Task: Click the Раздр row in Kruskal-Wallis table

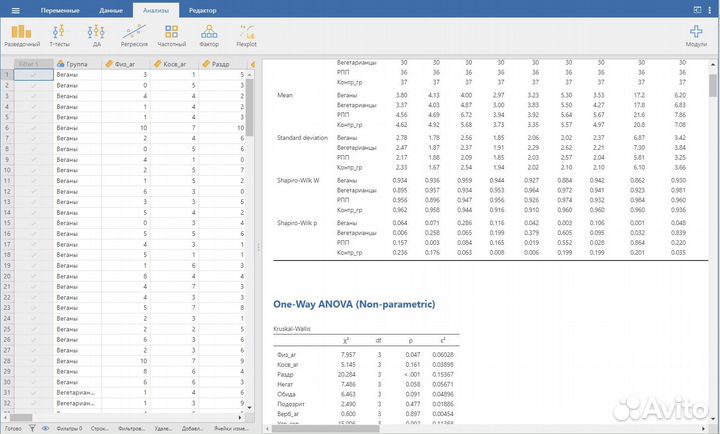Action: (366, 374)
